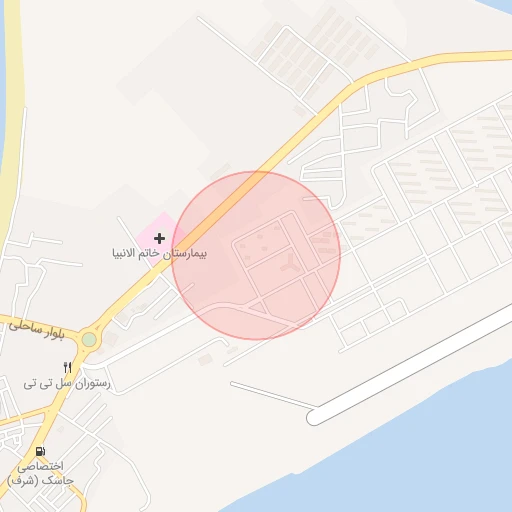
Task: Click the green roundabout center
Action: click(x=89, y=340)
